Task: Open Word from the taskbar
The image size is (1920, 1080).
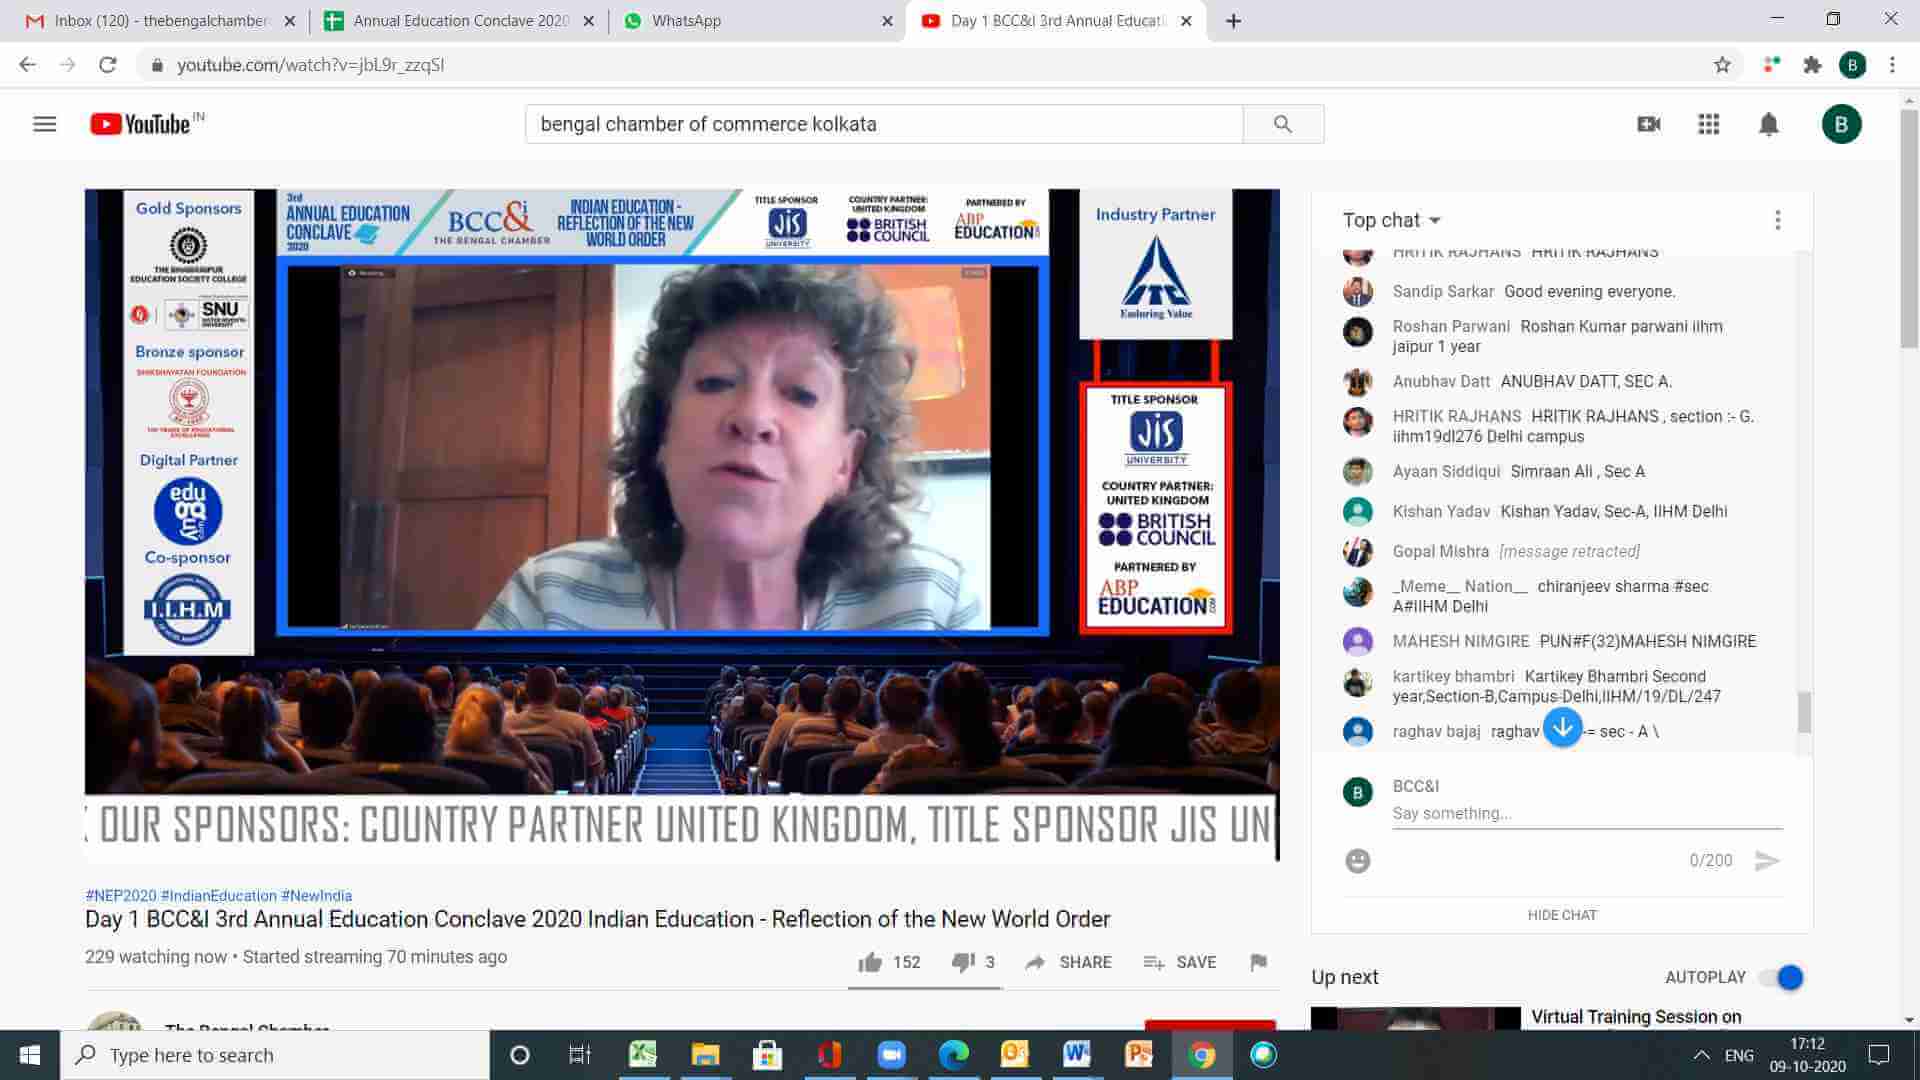Action: tap(1076, 1055)
